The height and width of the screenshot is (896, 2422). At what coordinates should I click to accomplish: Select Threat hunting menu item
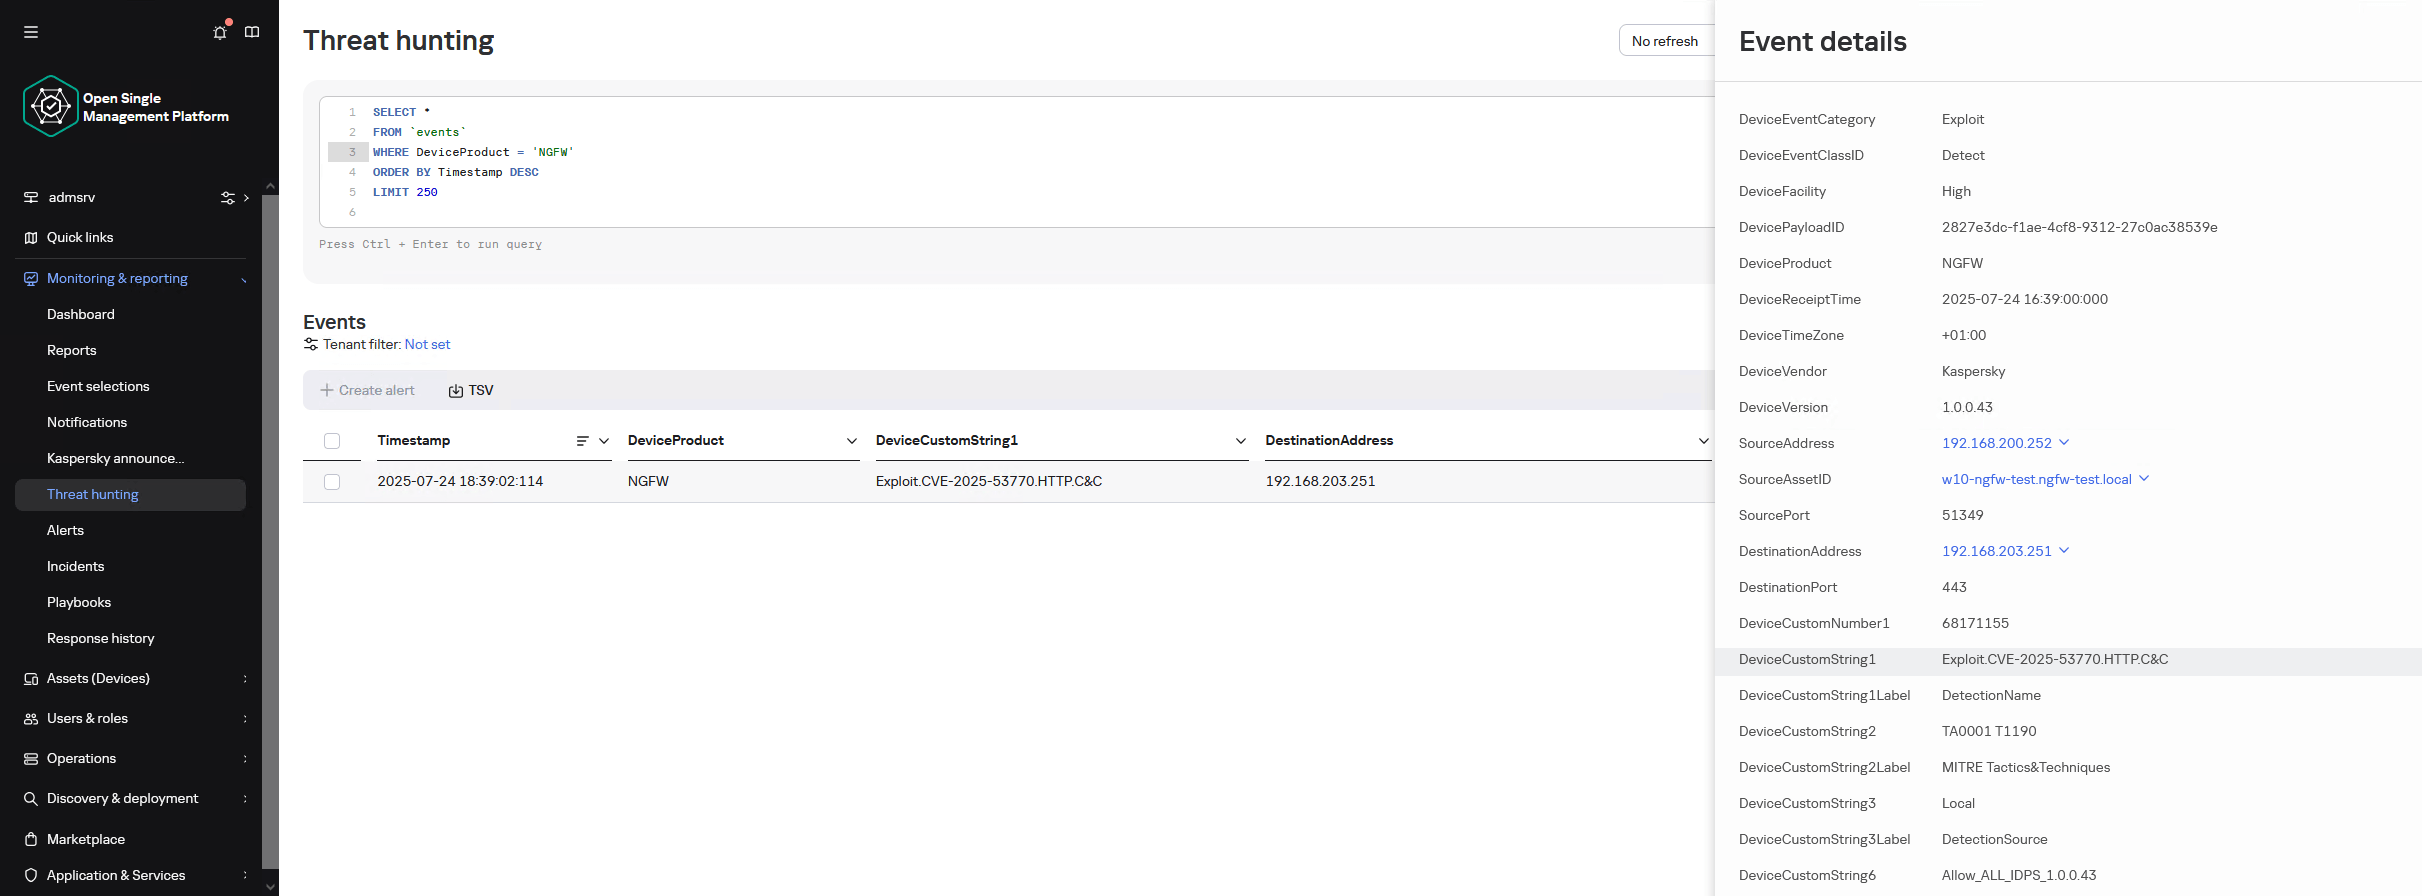coord(130,495)
